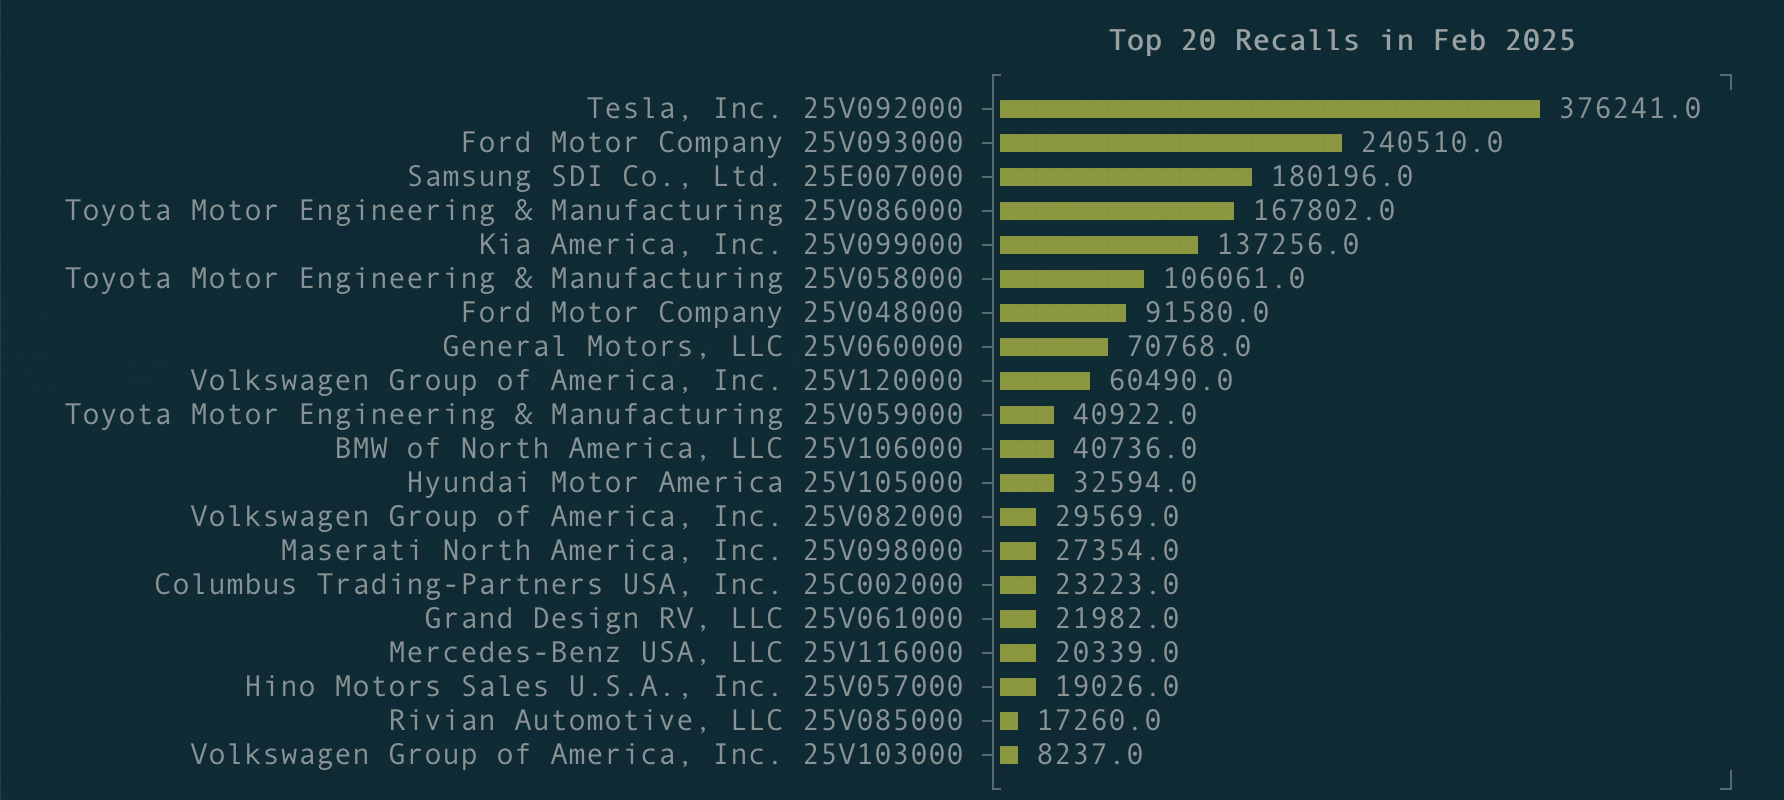Select the Samsung SDI Co., Ltd. 25E007000 label
The width and height of the screenshot is (1784, 800).
(x=685, y=176)
